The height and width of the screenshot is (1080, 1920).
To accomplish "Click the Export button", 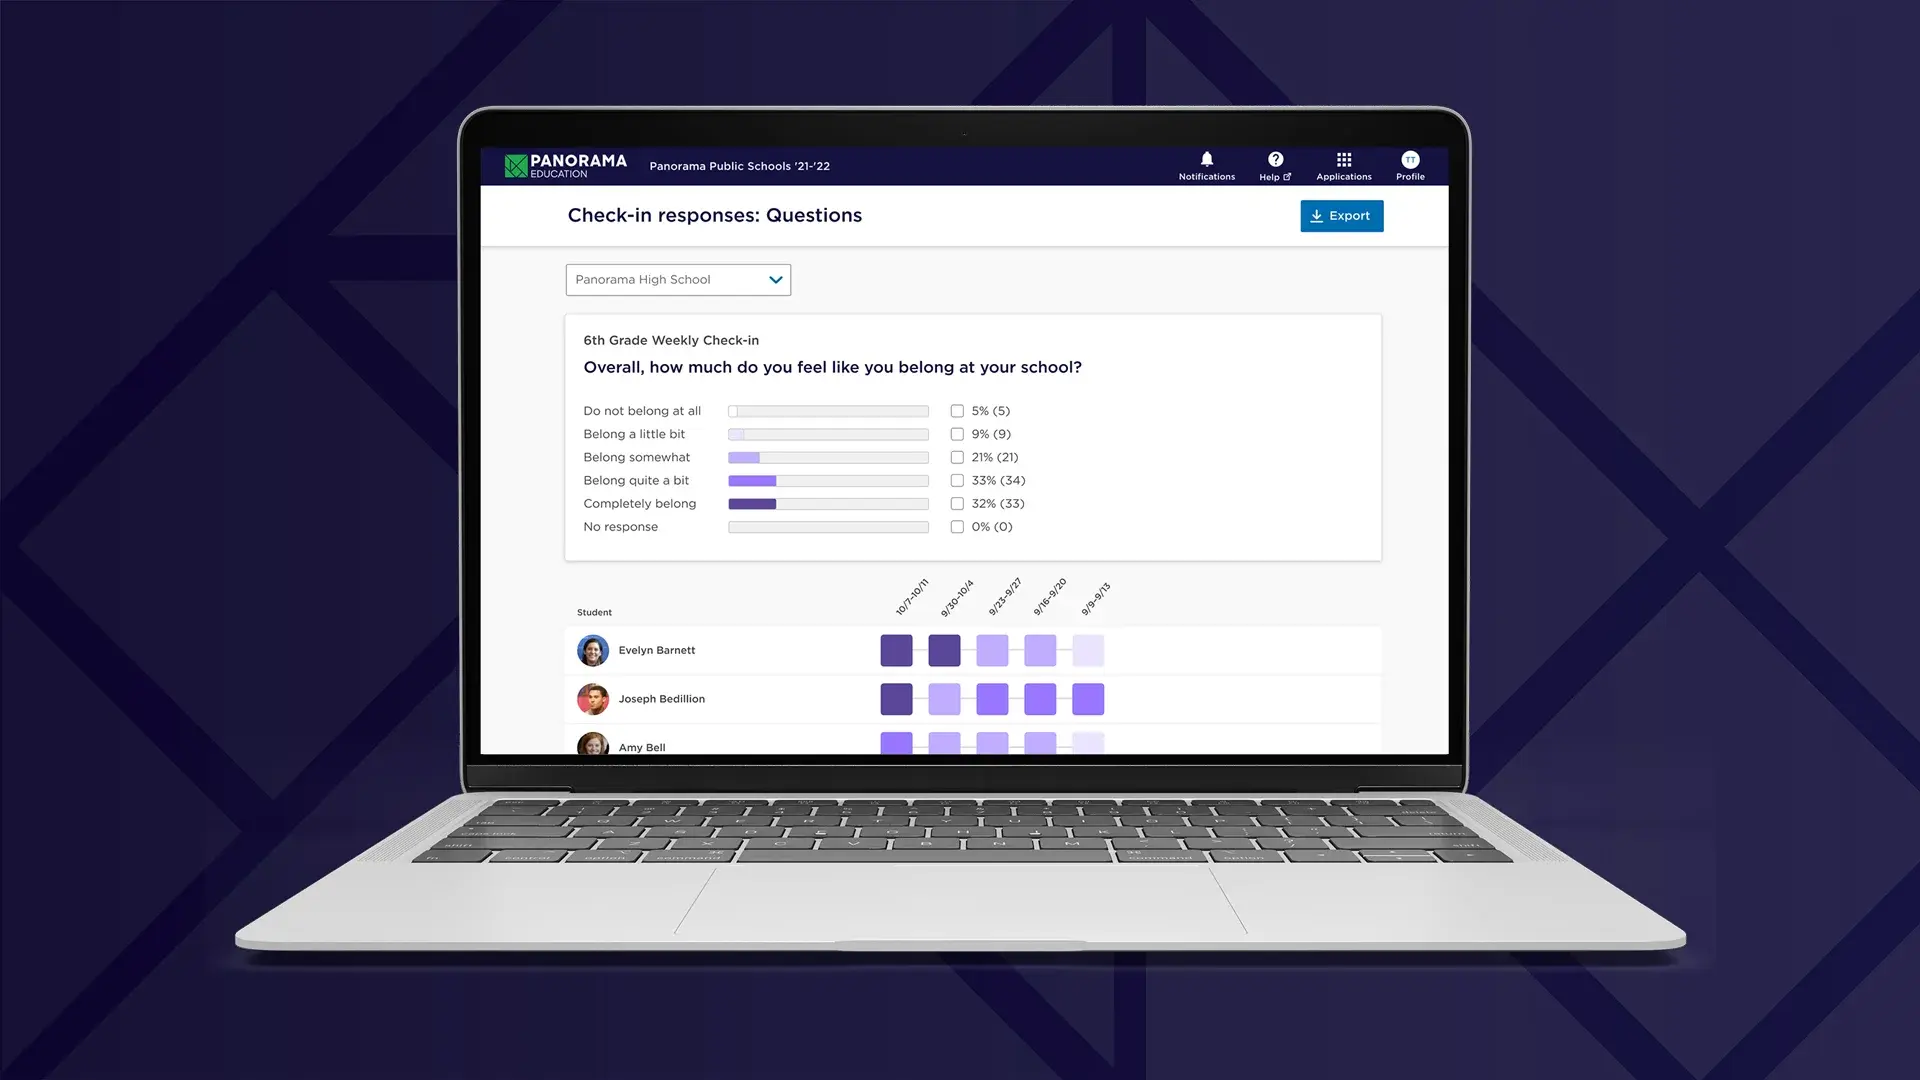I will point(1341,215).
